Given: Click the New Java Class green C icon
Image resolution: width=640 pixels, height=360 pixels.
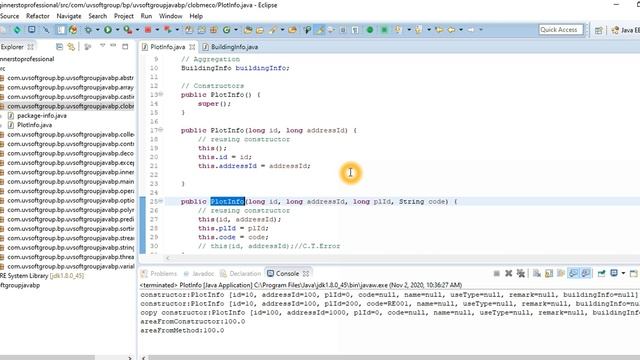Looking at the screenshot, I should 227,29.
